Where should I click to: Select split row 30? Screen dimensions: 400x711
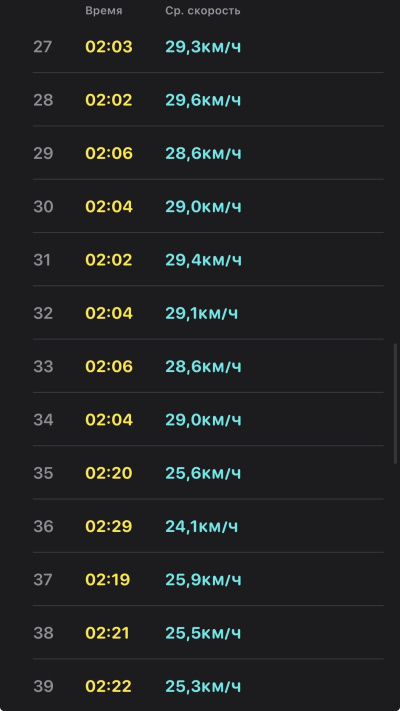coord(208,207)
